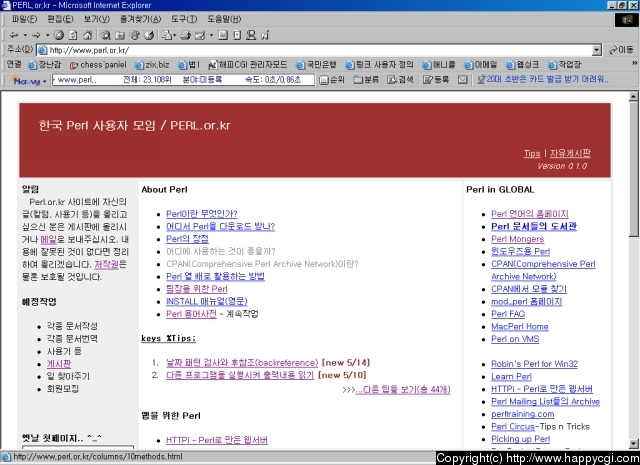Open Forward button history dropdown arrow
640x465 pixels.
click(x=47, y=36)
